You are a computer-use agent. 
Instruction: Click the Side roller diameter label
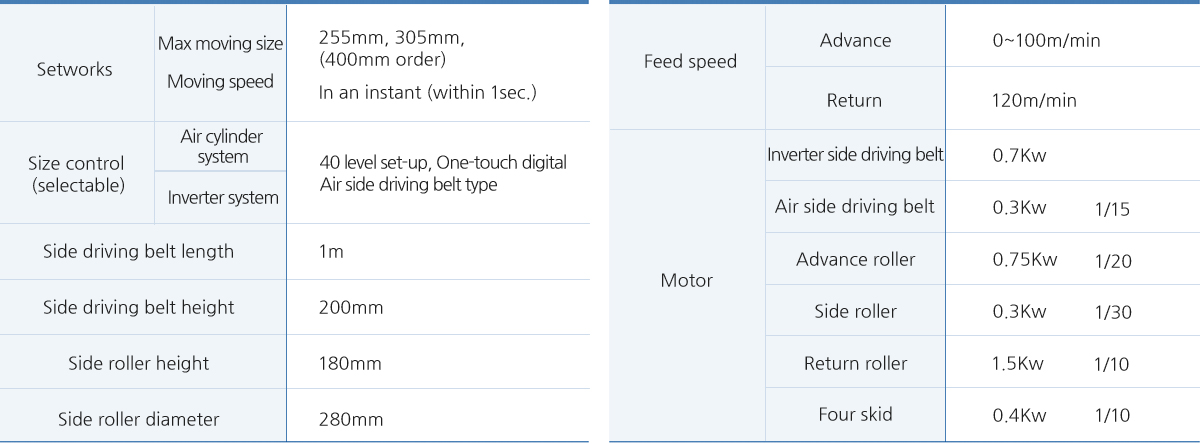click(138, 418)
